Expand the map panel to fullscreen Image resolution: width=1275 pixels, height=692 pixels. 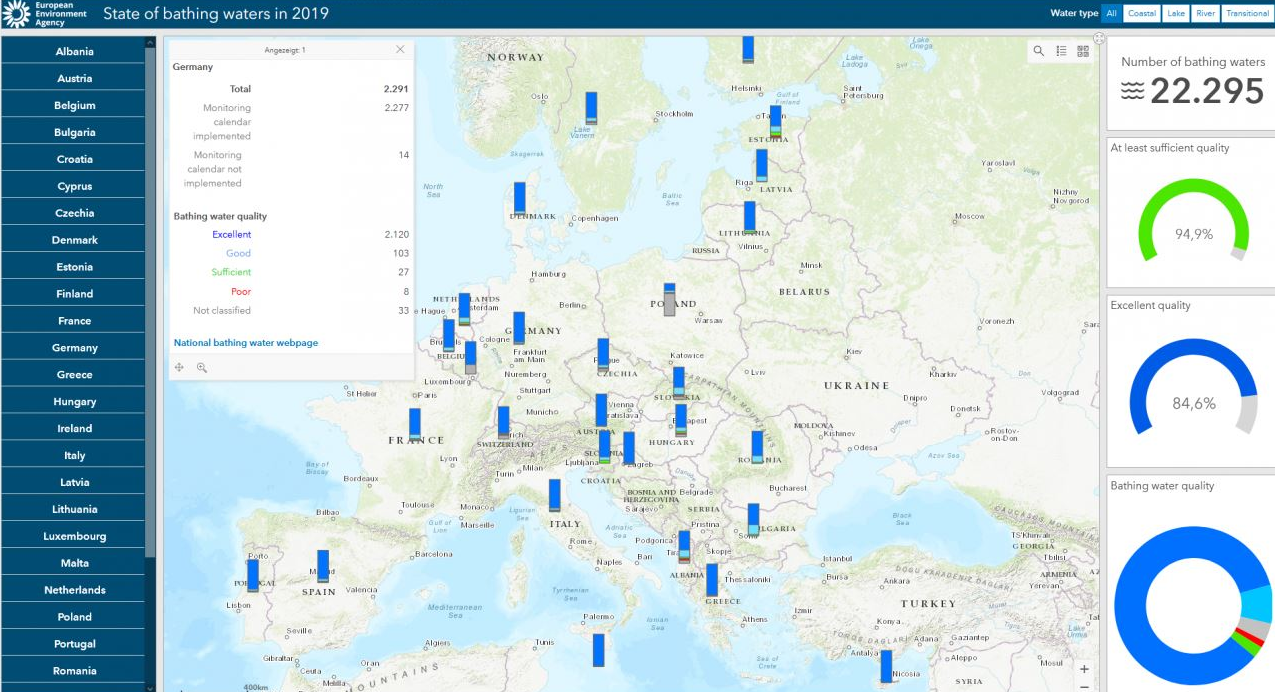1099,39
